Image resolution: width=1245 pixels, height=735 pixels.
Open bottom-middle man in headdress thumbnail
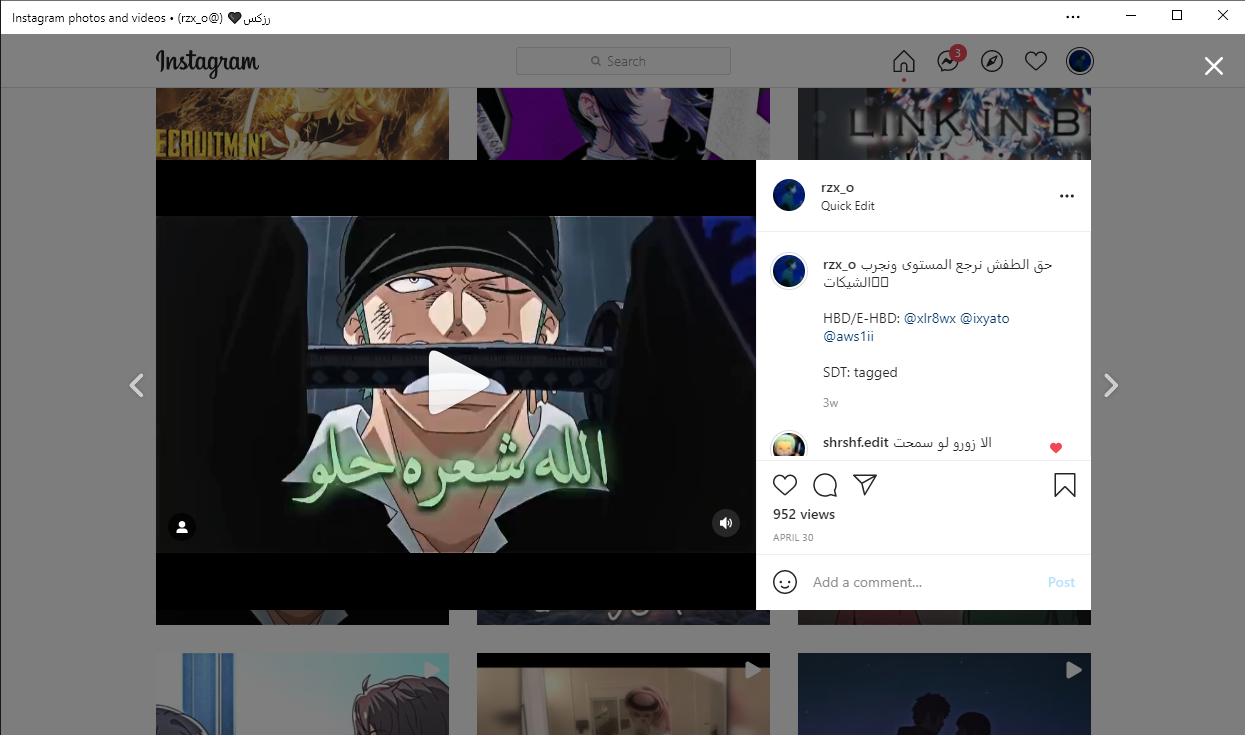pos(623,694)
